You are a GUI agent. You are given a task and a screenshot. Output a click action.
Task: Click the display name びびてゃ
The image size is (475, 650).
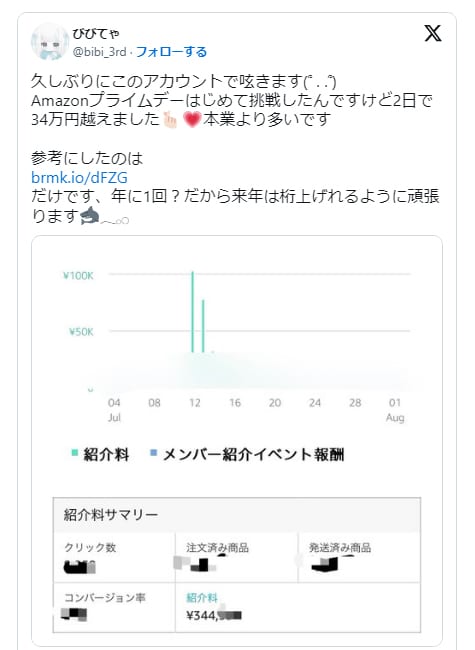[96, 33]
